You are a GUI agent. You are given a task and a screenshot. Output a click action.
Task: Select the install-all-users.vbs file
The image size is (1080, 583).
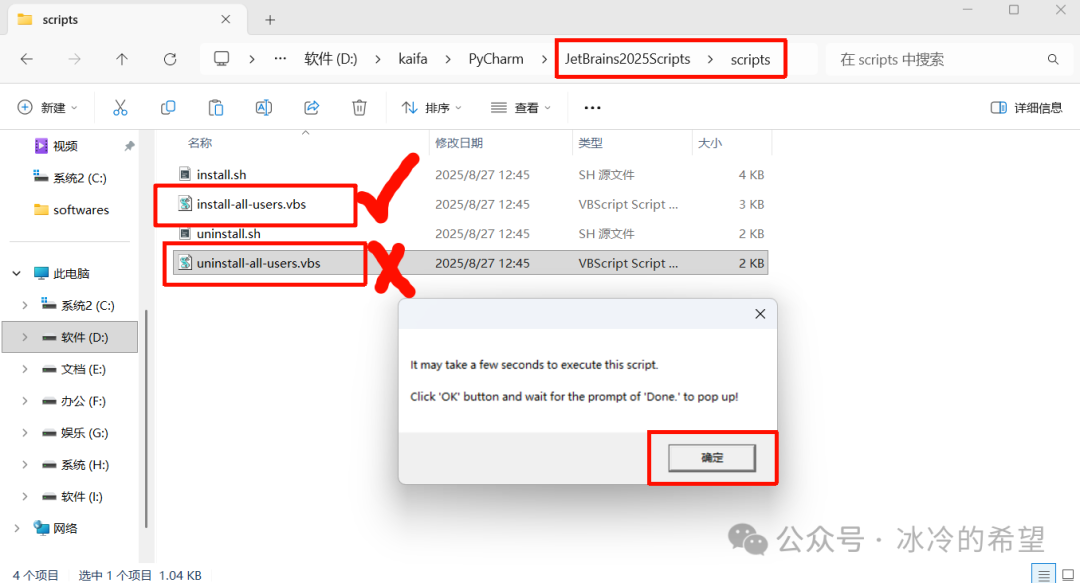[x=251, y=204]
